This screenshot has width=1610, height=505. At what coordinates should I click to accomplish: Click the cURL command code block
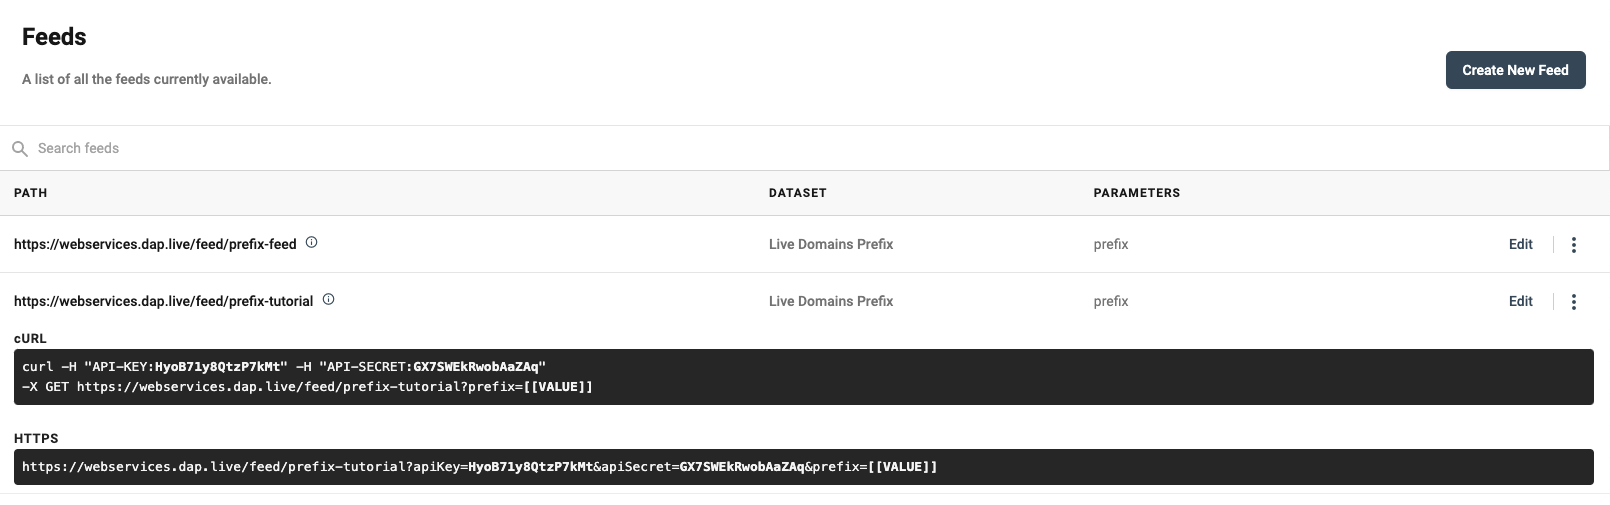[x=803, y=377]
